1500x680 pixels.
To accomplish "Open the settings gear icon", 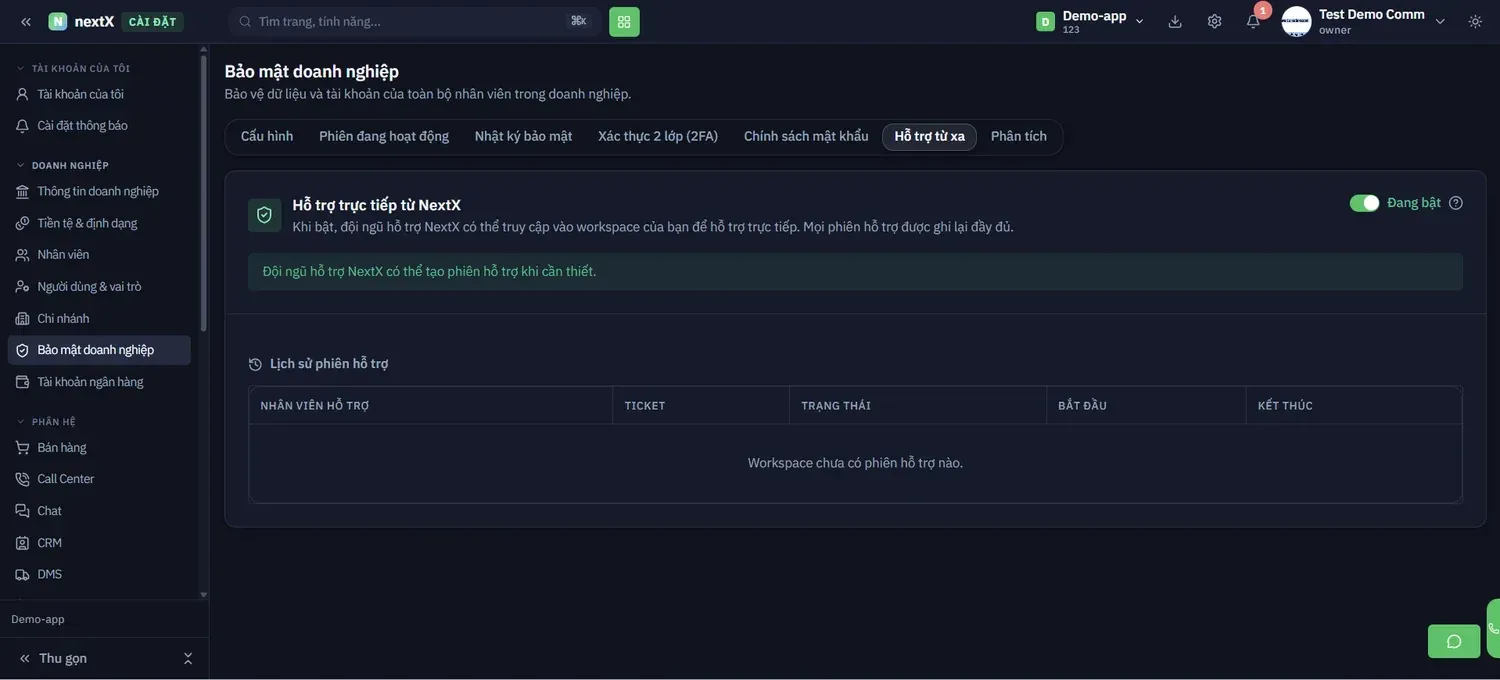I will click(x=1214, y=22).
